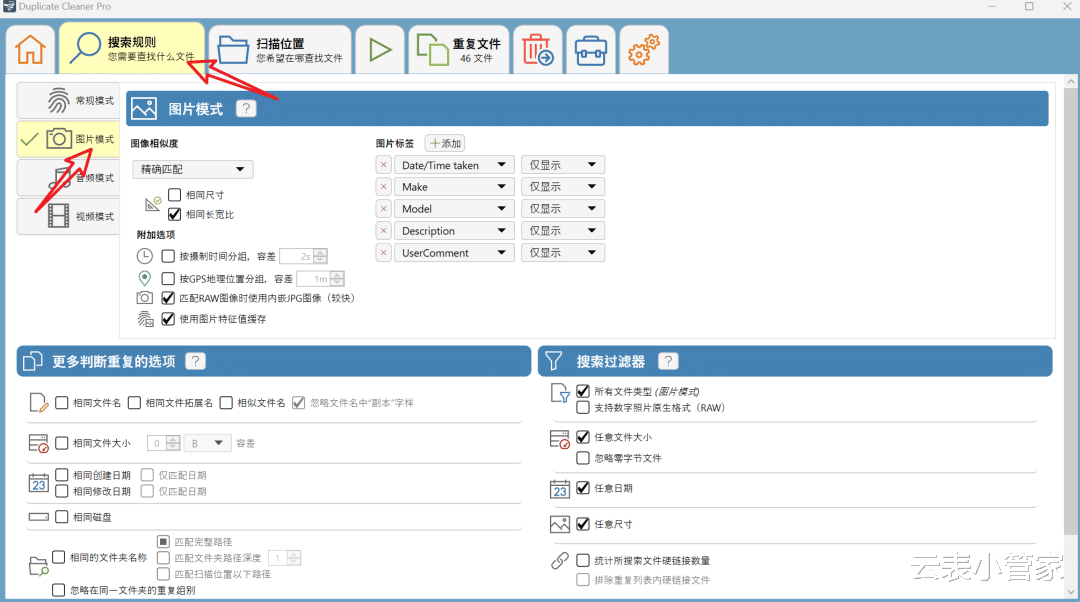Open the Date/Time taken tag dropdown
This screenshot has width=1080, height=602.
point(455,165)
